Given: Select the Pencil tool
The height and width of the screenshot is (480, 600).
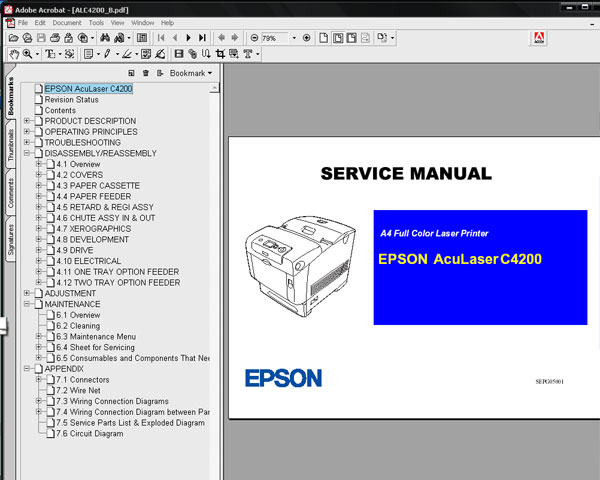Looking at the screenshot, I should point(107,54).
